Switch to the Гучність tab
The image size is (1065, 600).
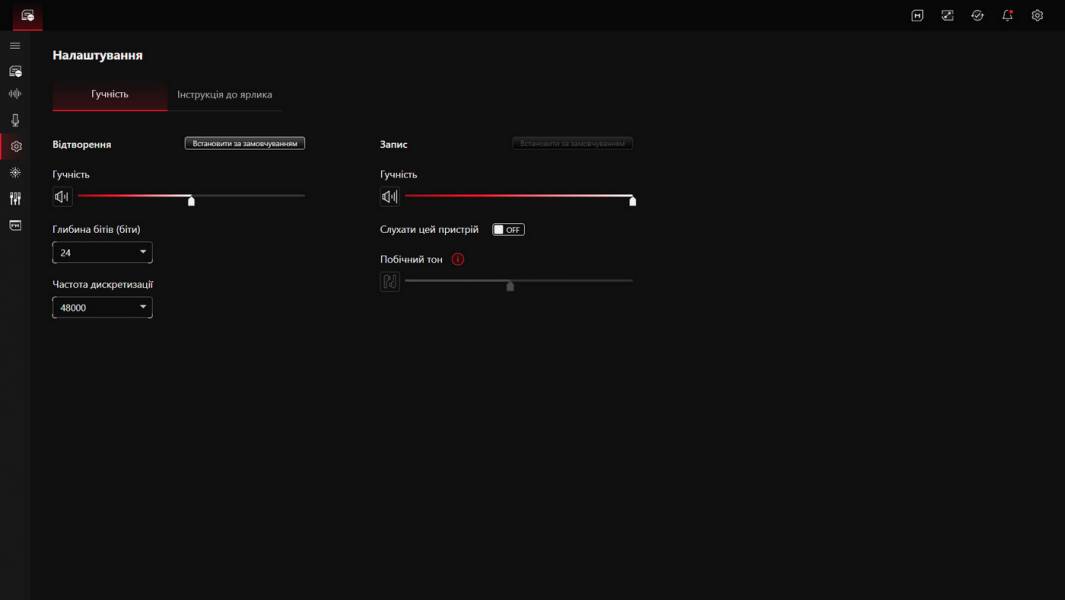point(110,94)
